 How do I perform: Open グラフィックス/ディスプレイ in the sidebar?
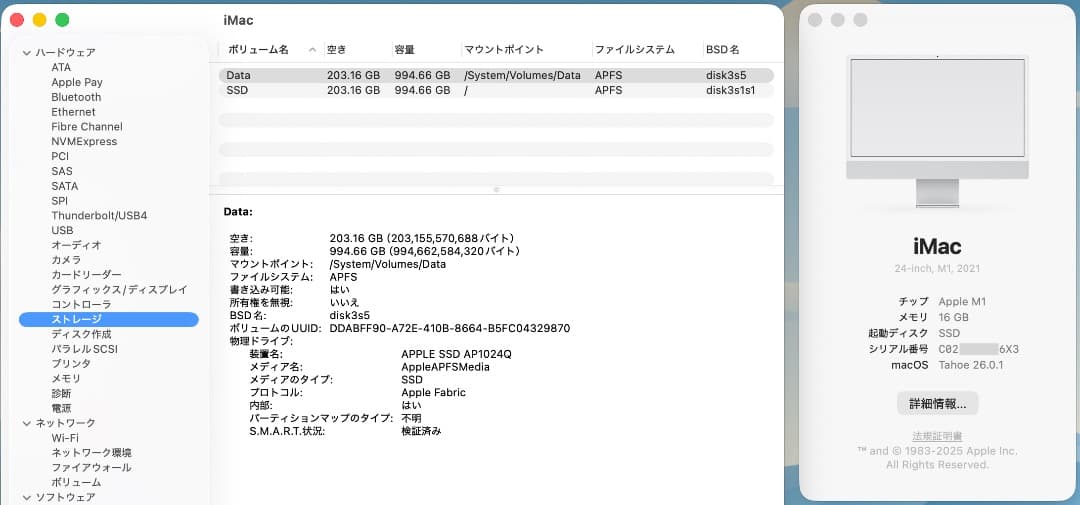(x=119, y=289)
